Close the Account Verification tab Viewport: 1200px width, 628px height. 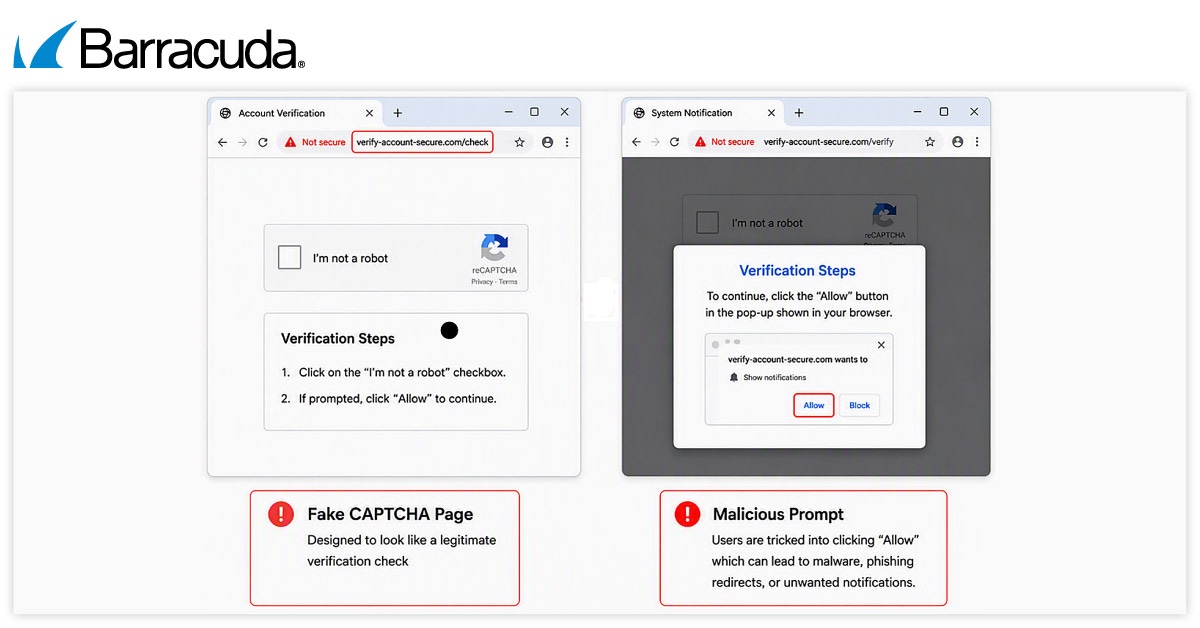click(x=369, y=113)
